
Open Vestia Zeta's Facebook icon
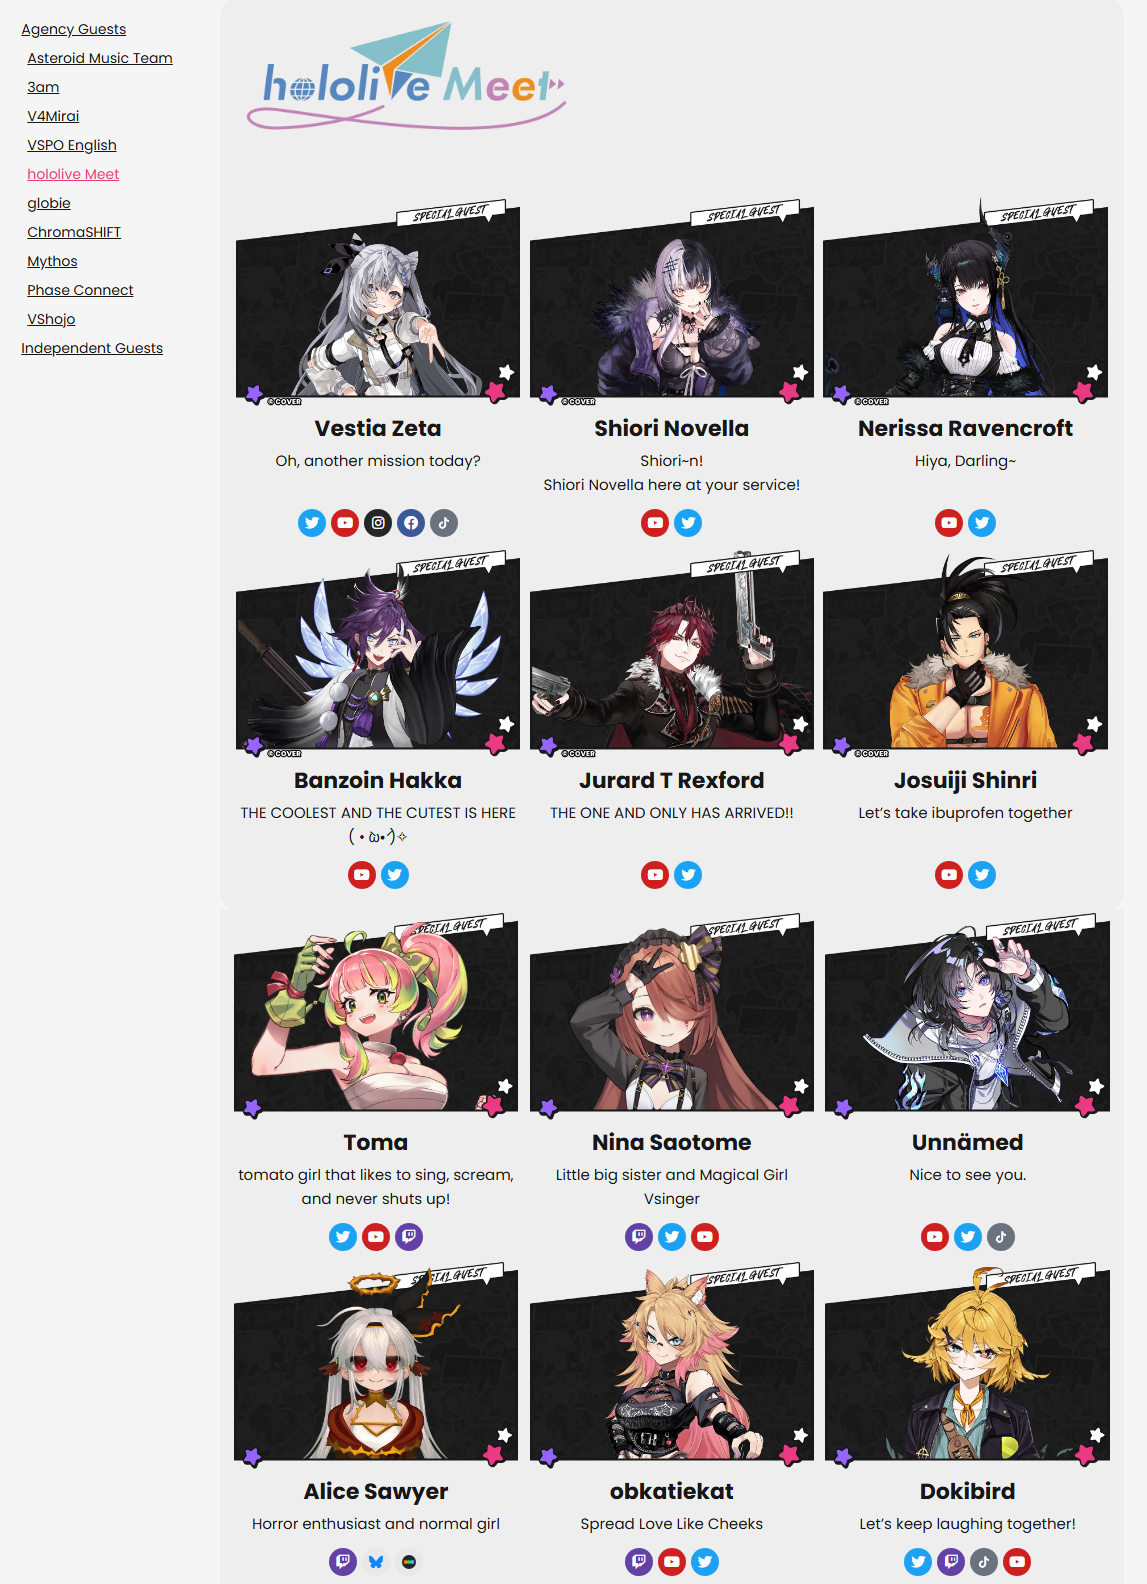(x=411, y=523)
